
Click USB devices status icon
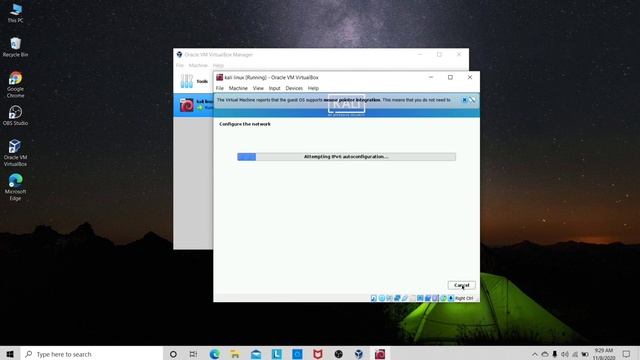tap(405, 298)
